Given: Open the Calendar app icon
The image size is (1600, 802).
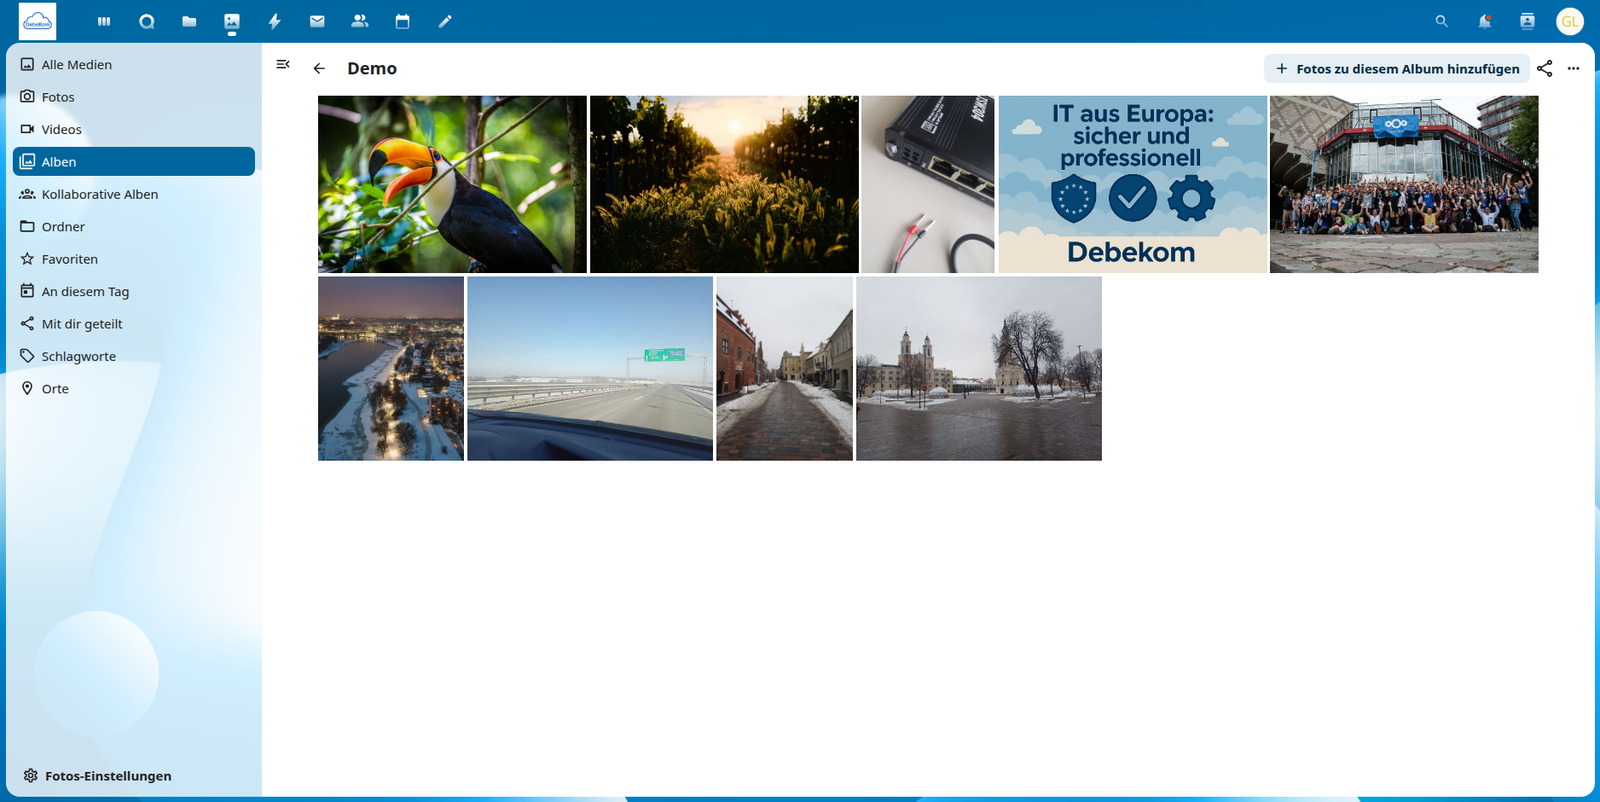Looking at the screenshot, I should click(402, 21).
